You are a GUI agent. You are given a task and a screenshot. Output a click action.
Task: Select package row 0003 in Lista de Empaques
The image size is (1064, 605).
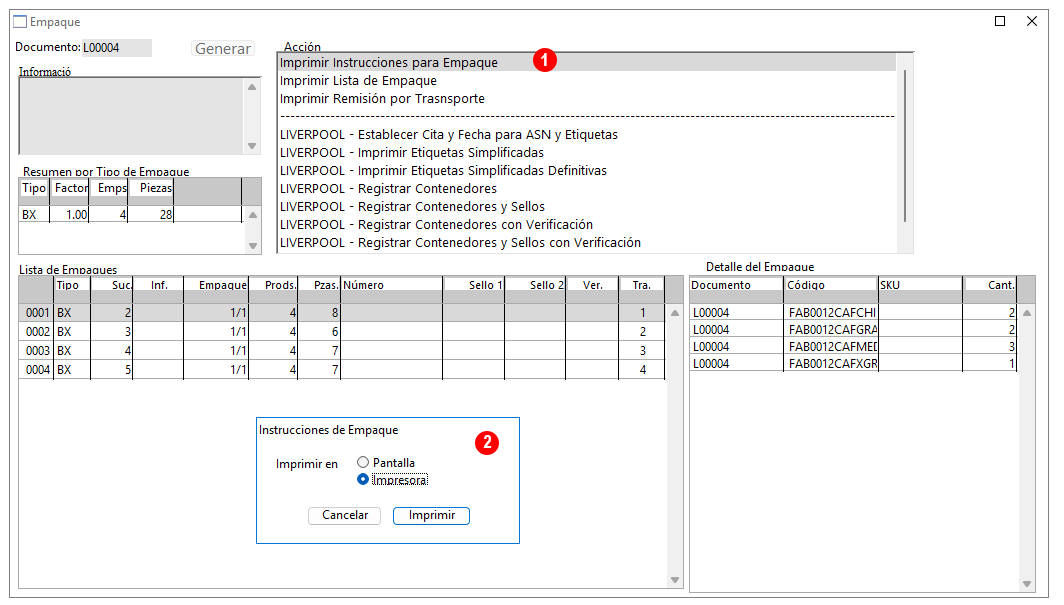tap(341, 351)
